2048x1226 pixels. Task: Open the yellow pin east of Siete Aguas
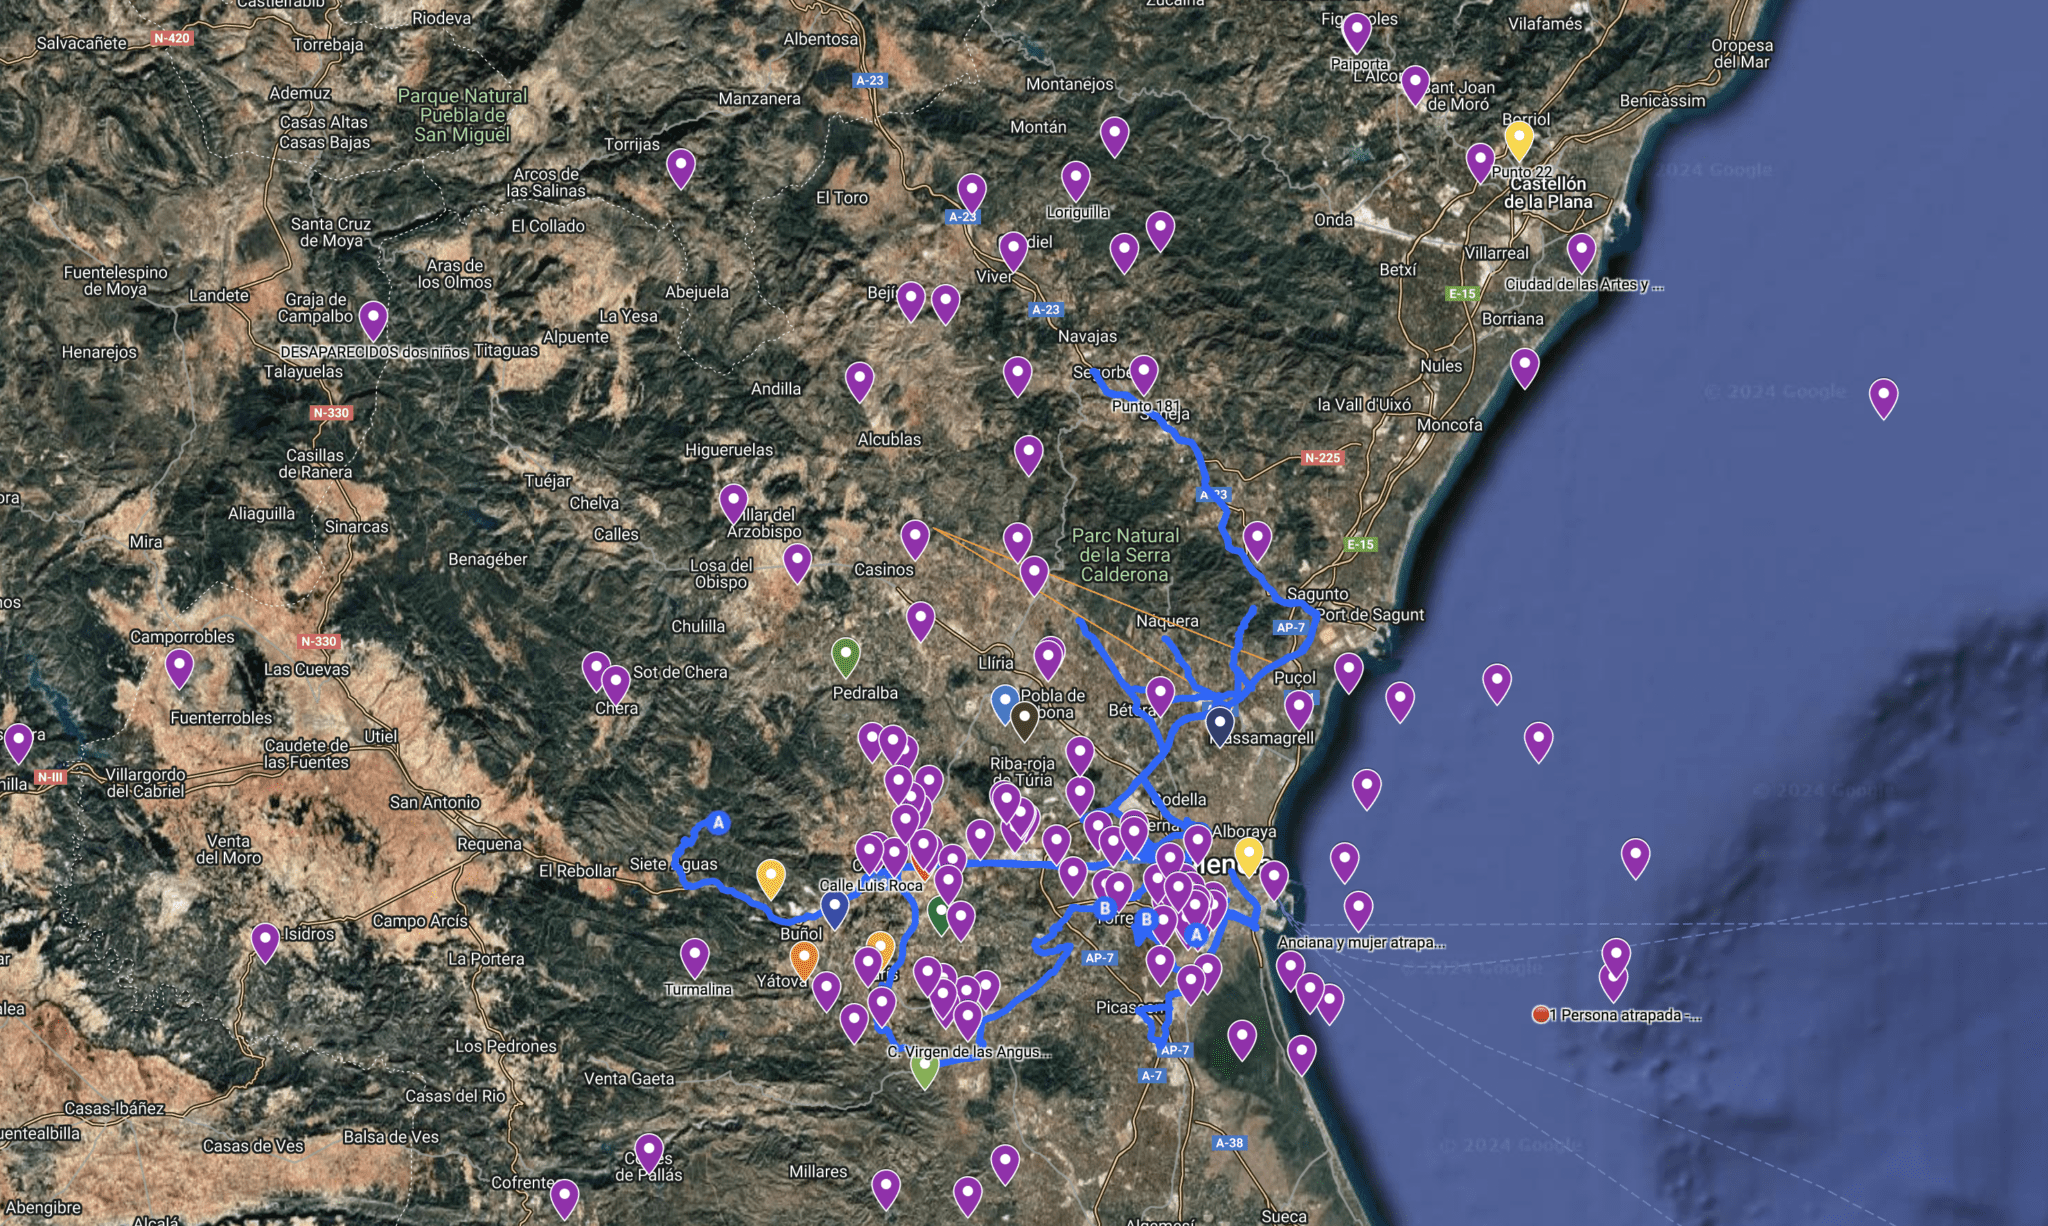pos(770,878)
